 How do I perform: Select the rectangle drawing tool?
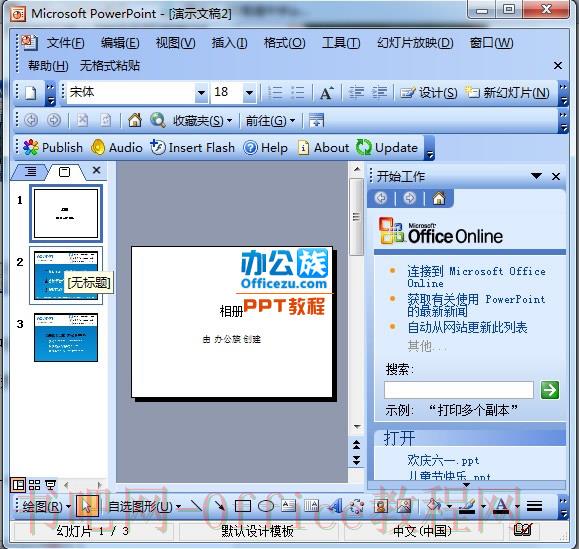243,506
